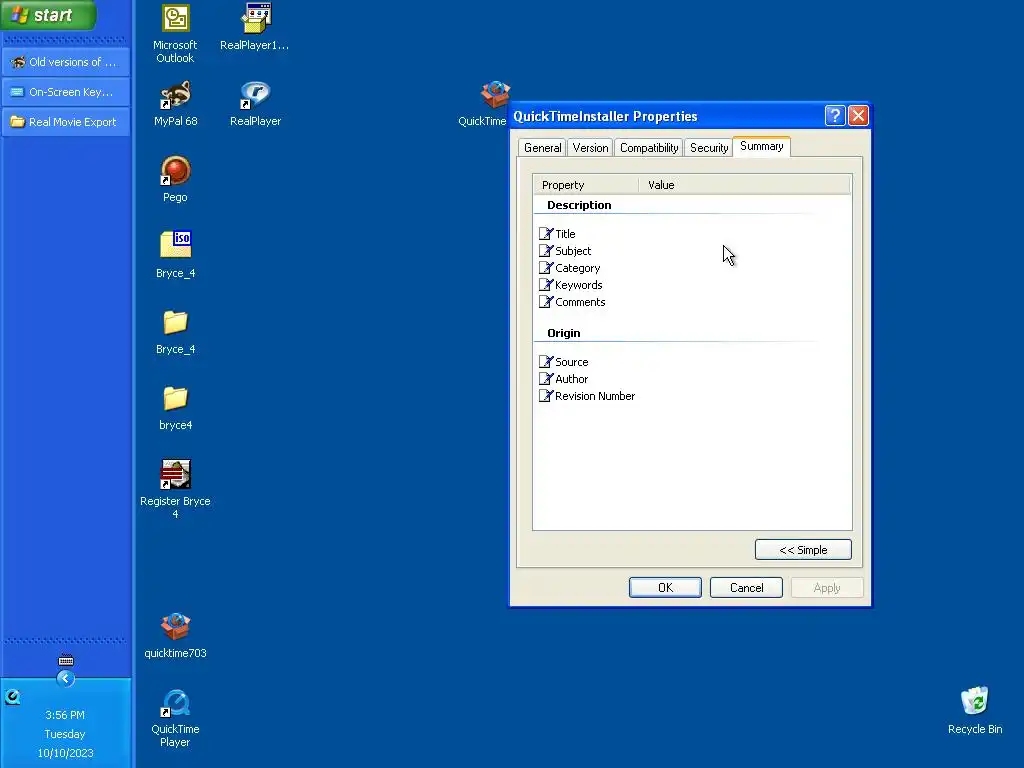Click the 10/10/2023 date text
The image size is (1024, 768).
pyautogui.click(x=65, y=753)
